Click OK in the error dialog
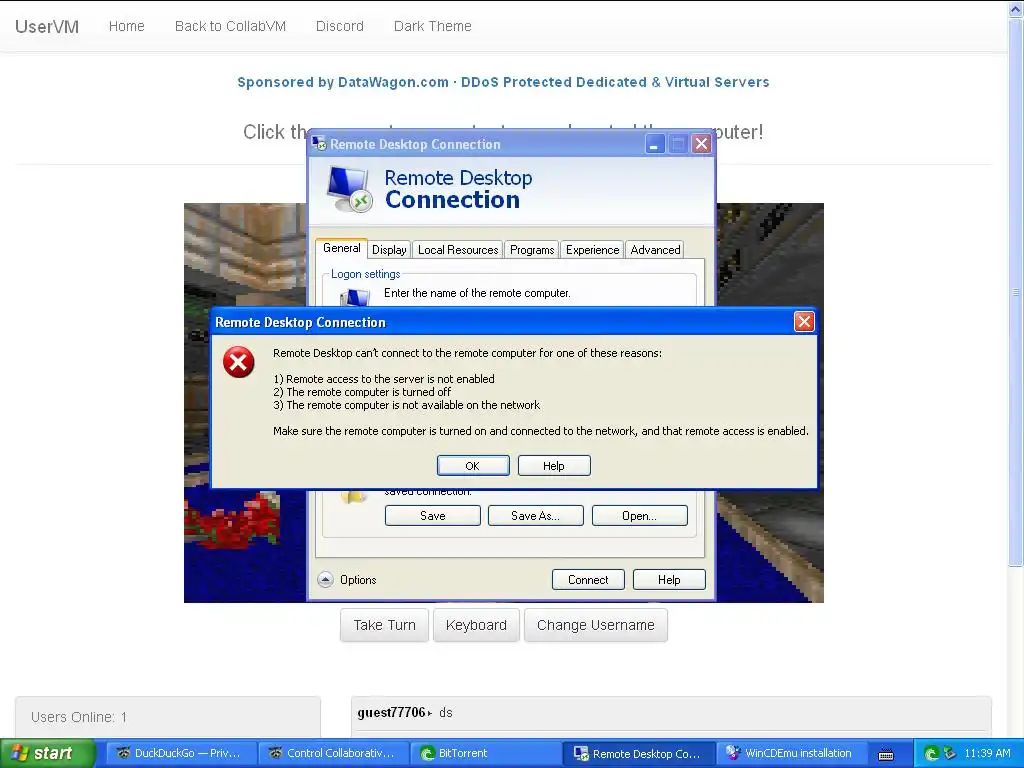Viewport: 1024px width, 768px height. click(473, 466)
